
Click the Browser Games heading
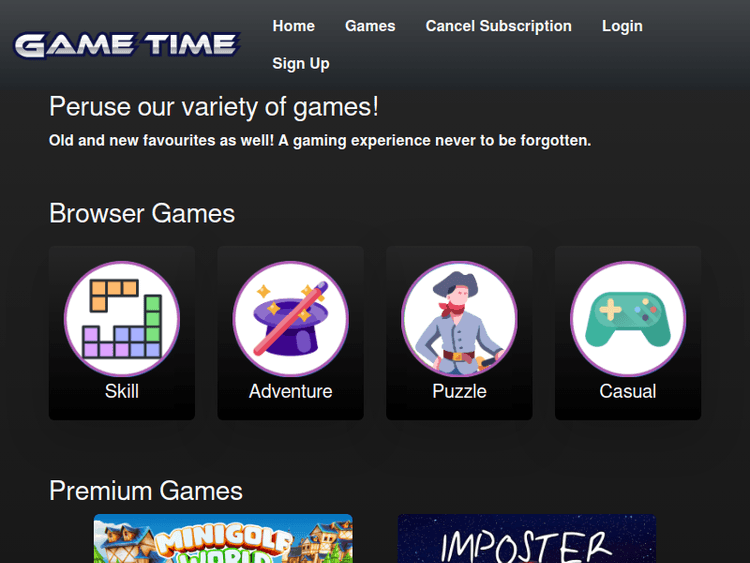tap(142, 213)
